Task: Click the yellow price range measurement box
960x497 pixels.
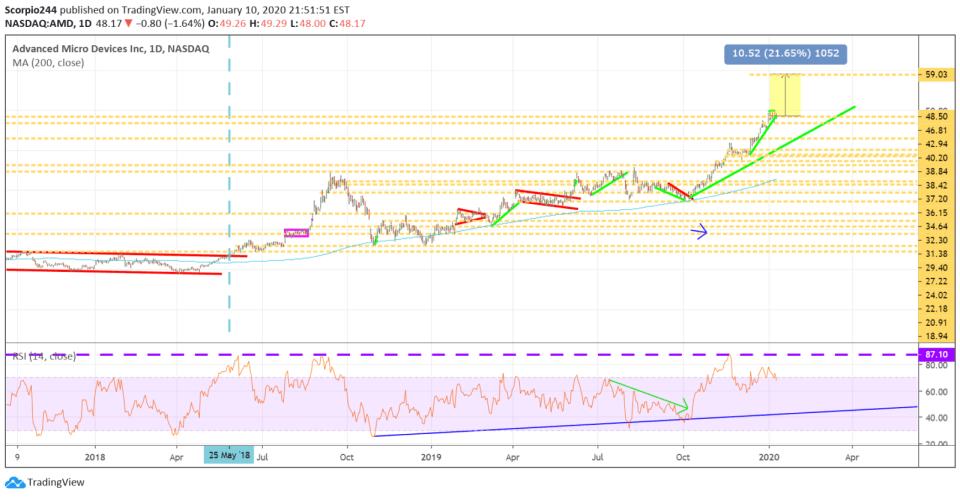Action: [785, 95]
